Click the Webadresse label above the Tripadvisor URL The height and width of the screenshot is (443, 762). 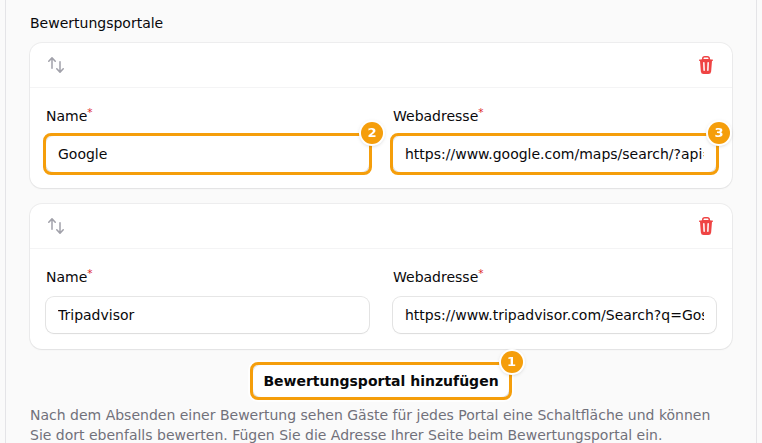438,276
